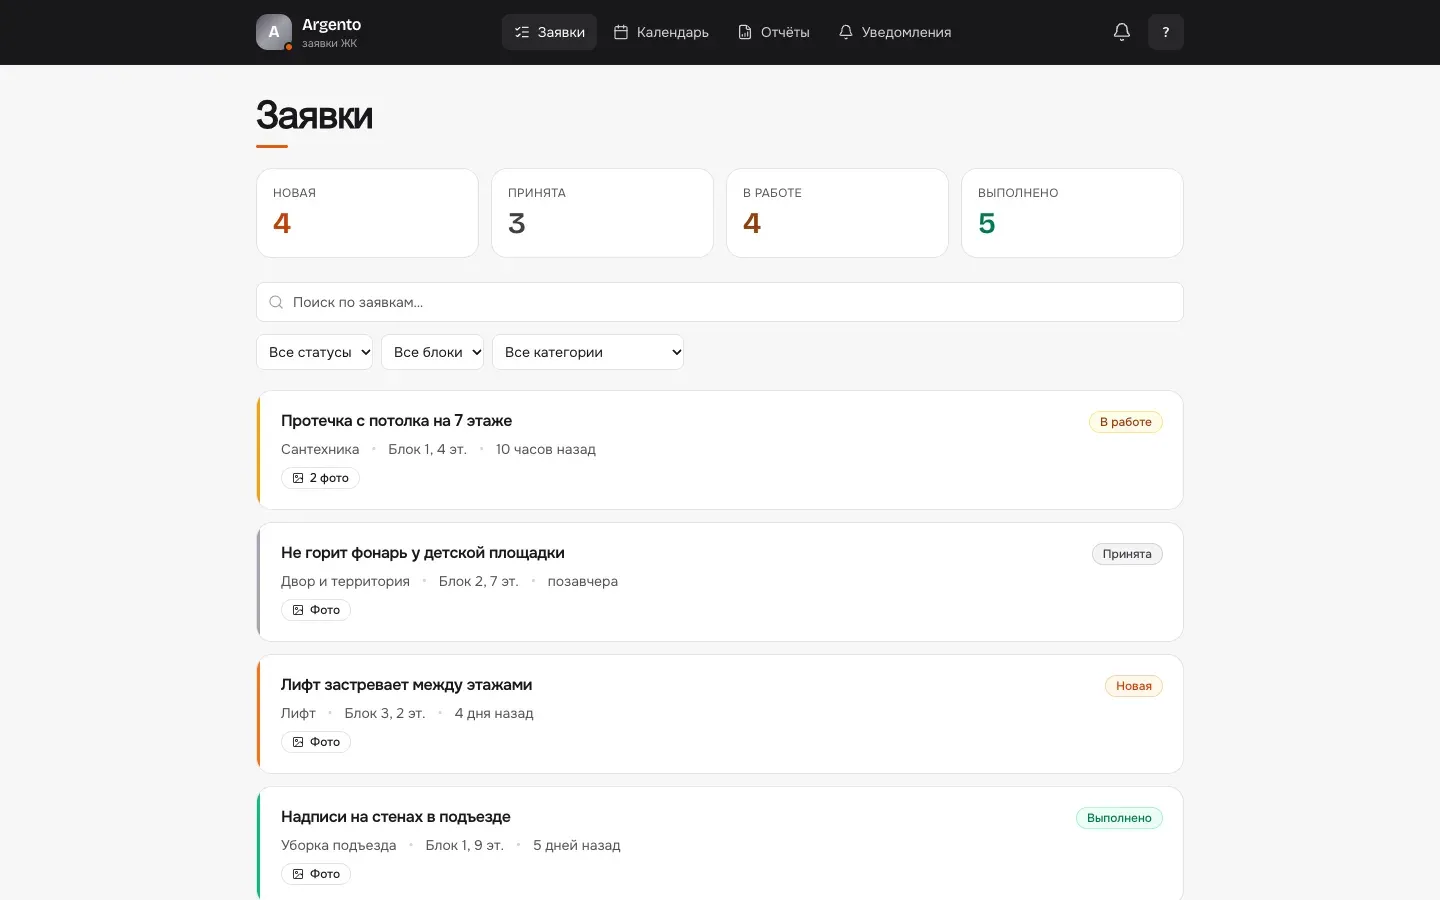This screenshot has height=900, width=1440.
Task: Click the В работе status badge
Action: 1125,422
